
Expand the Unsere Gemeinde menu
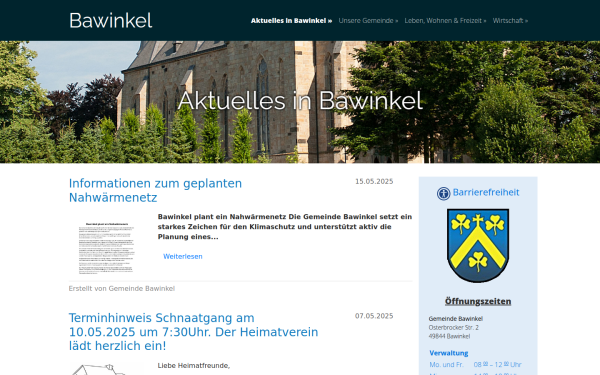[368, 21]
